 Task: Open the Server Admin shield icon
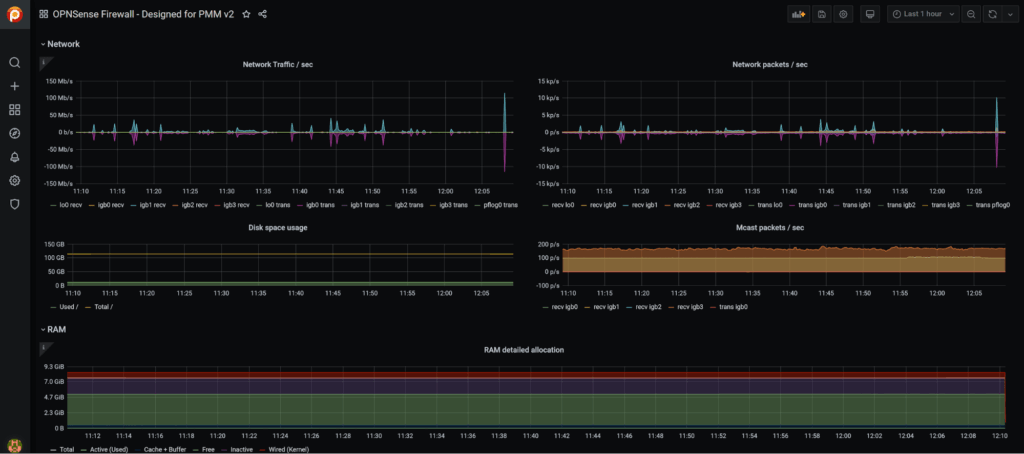tap(14, 204)
